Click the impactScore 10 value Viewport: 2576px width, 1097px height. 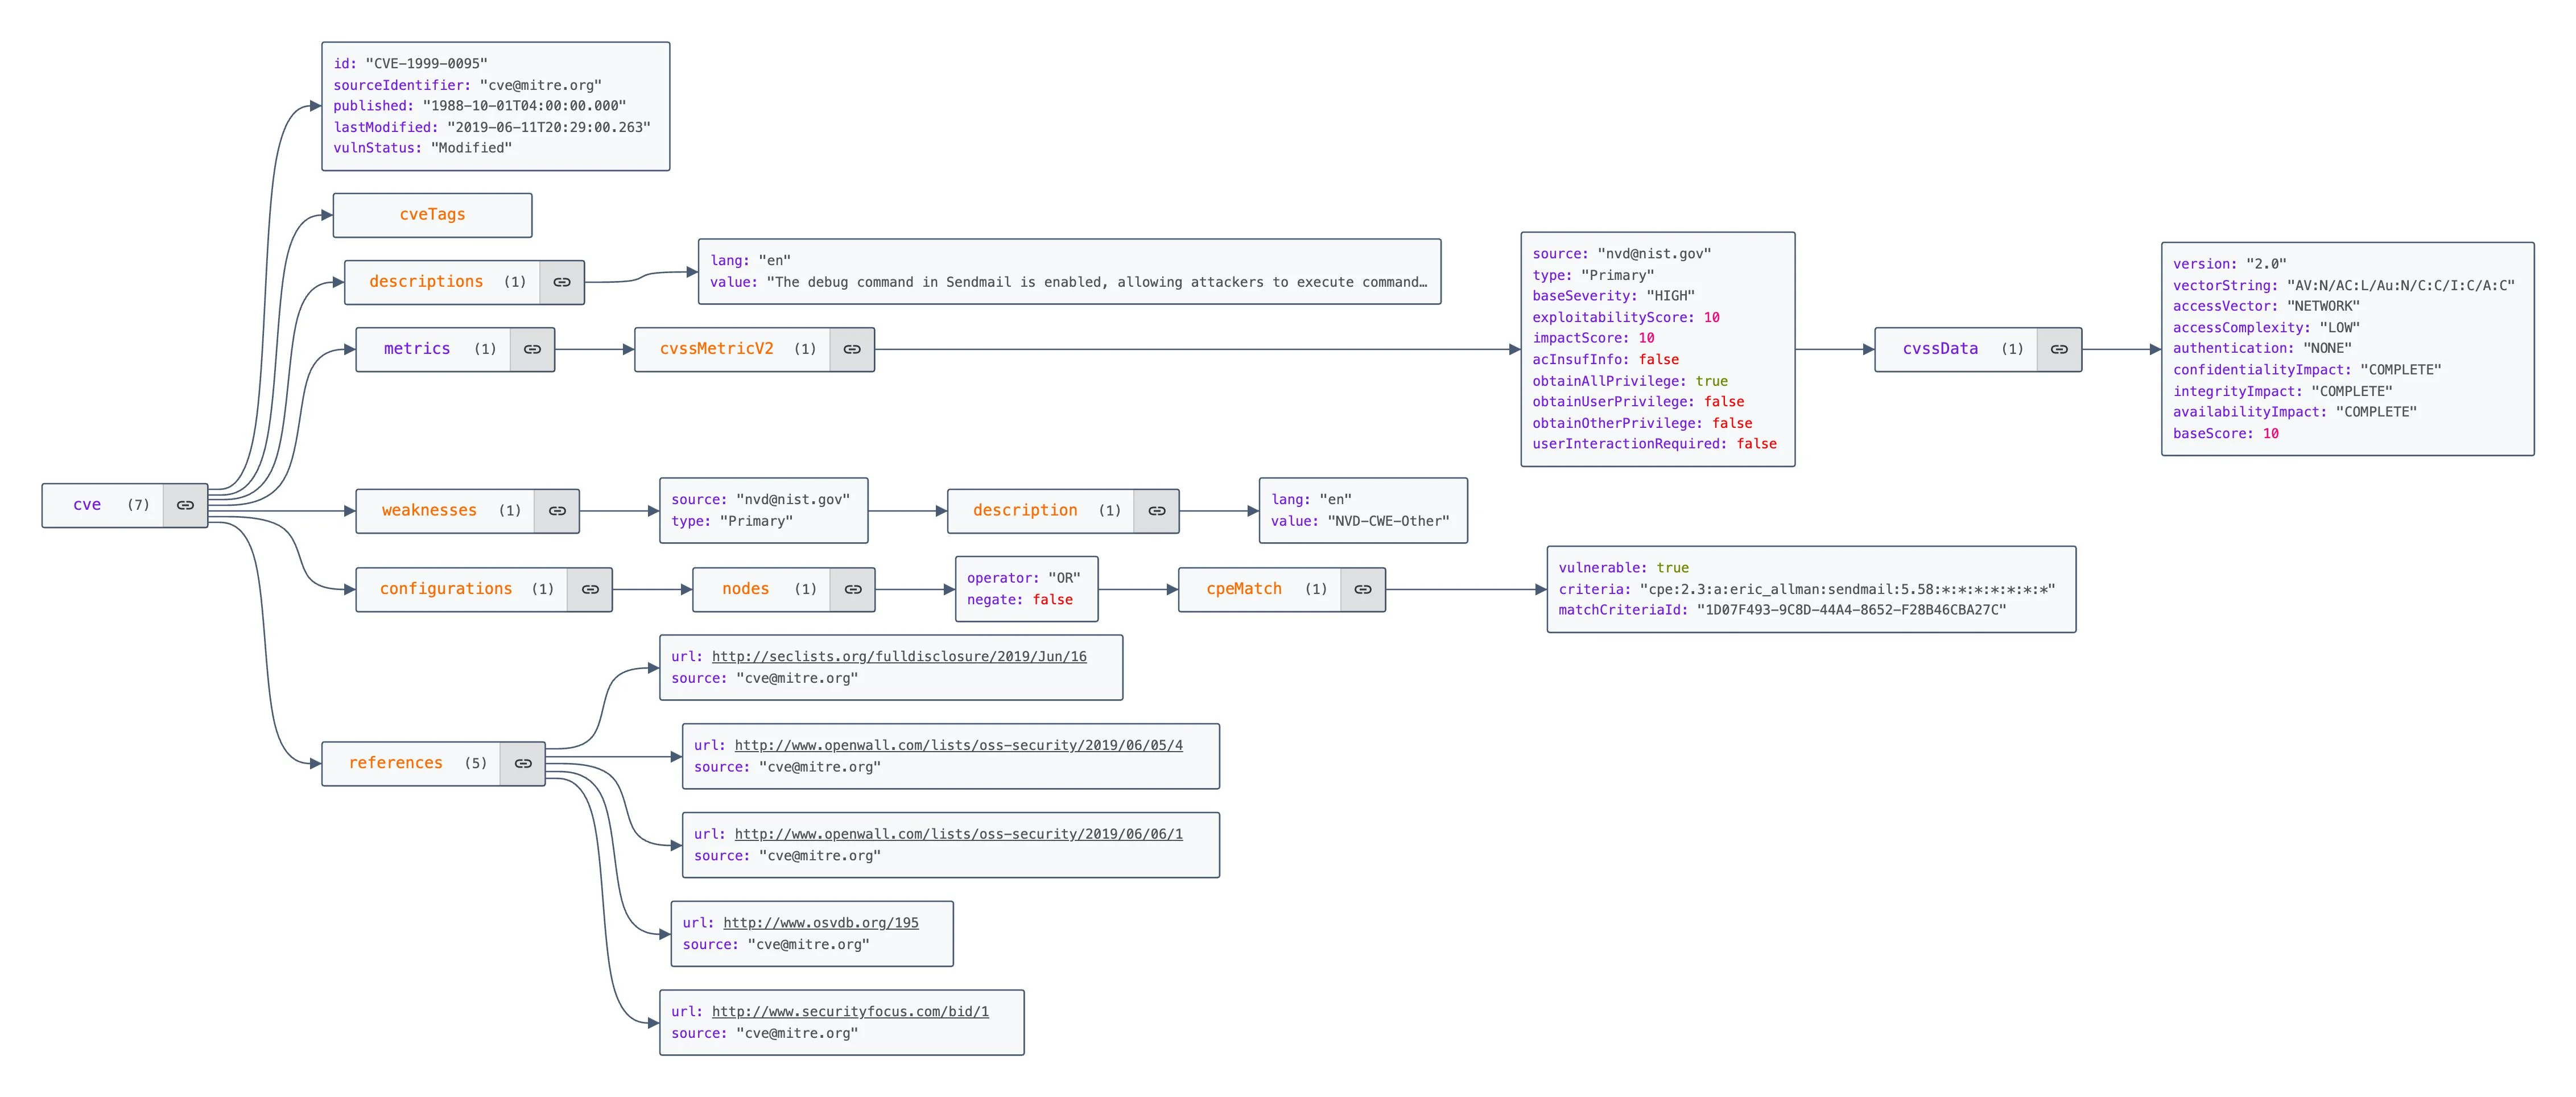(x=1646, y=339)
